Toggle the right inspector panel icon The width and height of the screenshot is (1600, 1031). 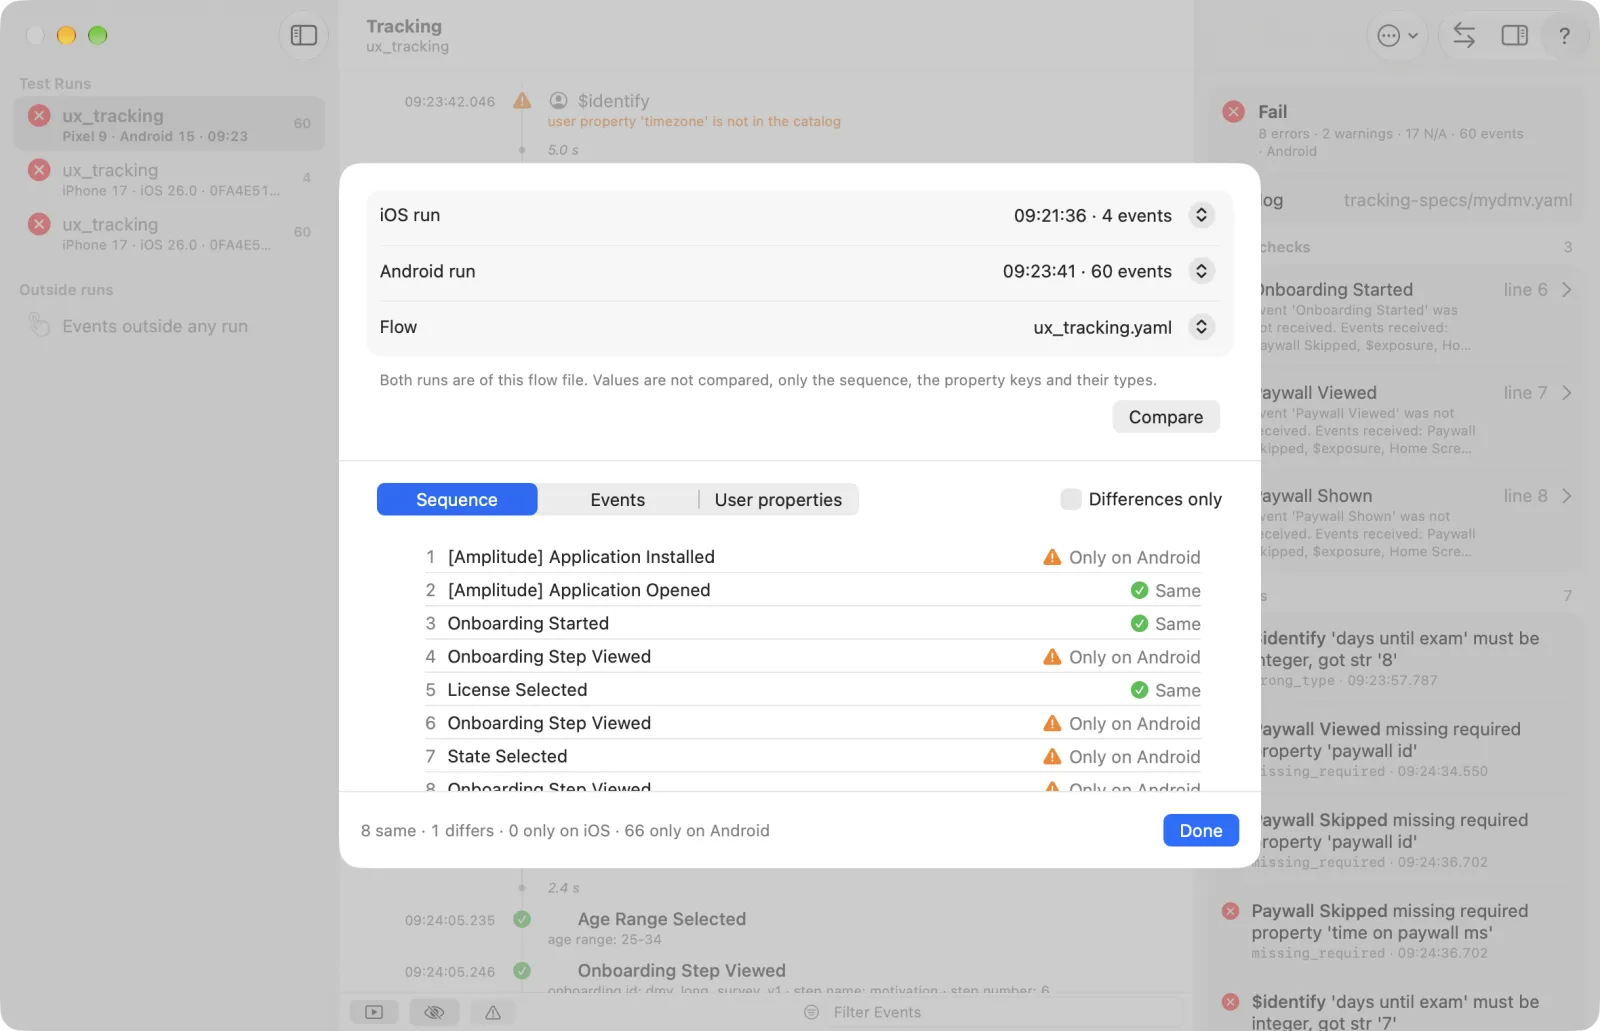[x=1515, y=36]
